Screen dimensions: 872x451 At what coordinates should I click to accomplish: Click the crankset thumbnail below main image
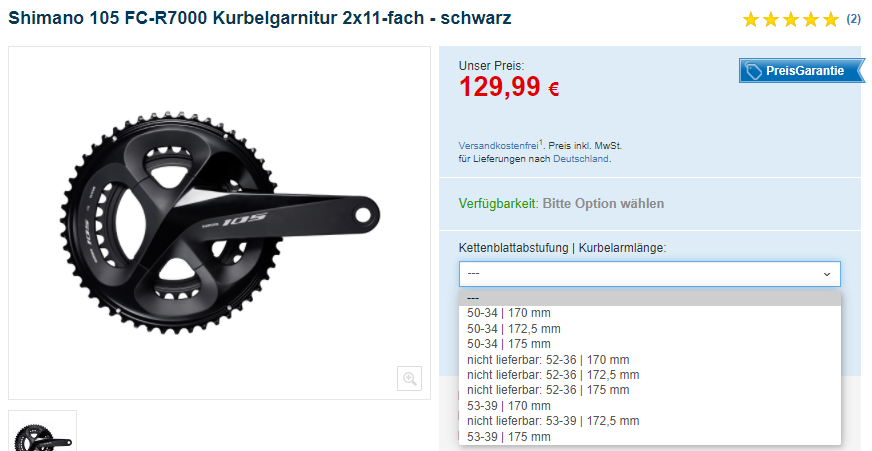click(42, 431)
